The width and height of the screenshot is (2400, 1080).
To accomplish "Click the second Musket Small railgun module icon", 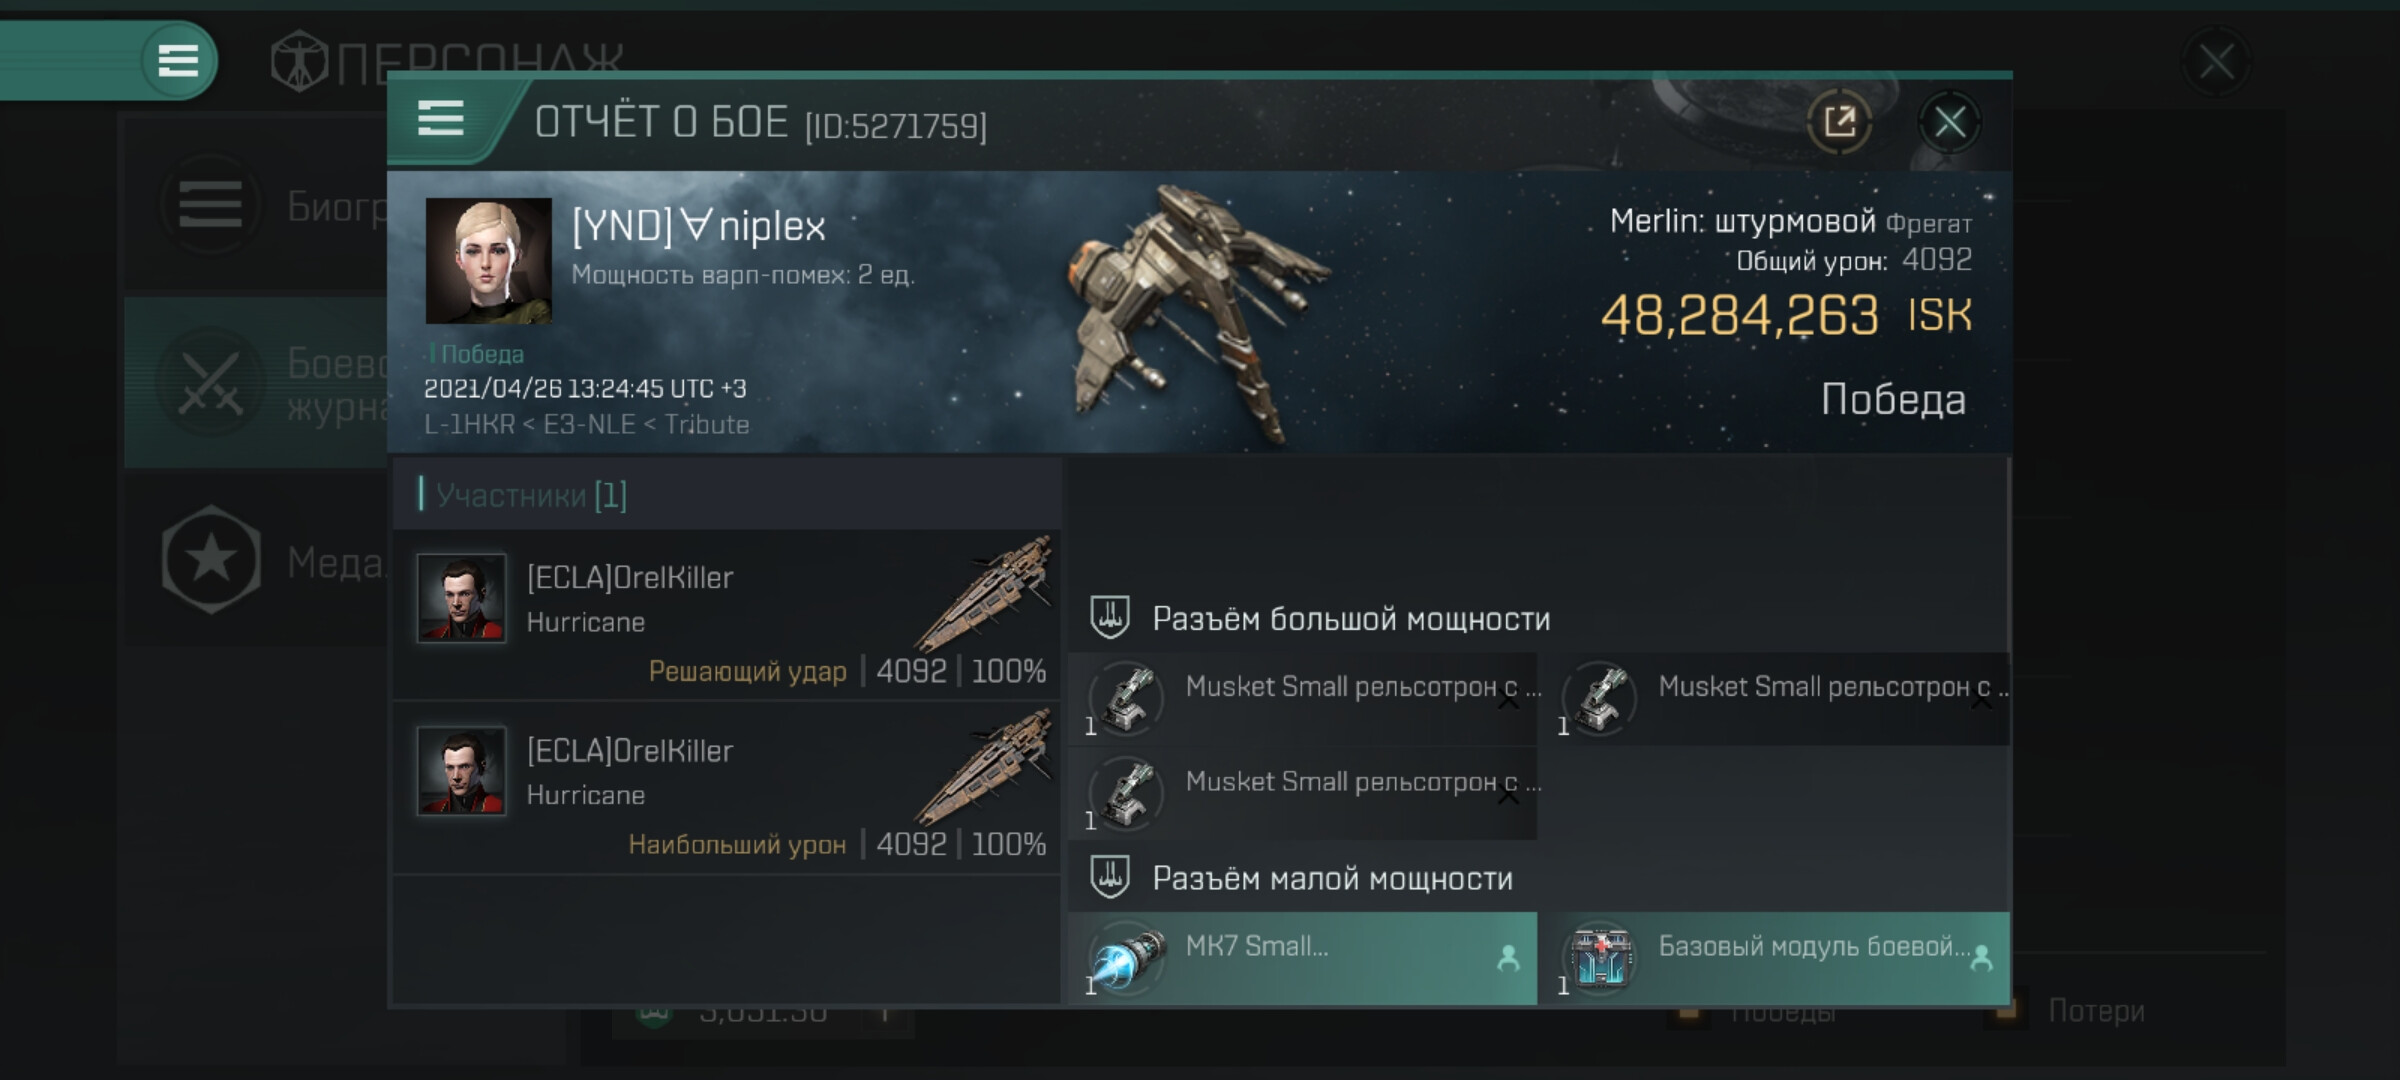I will coord(1599,699).
